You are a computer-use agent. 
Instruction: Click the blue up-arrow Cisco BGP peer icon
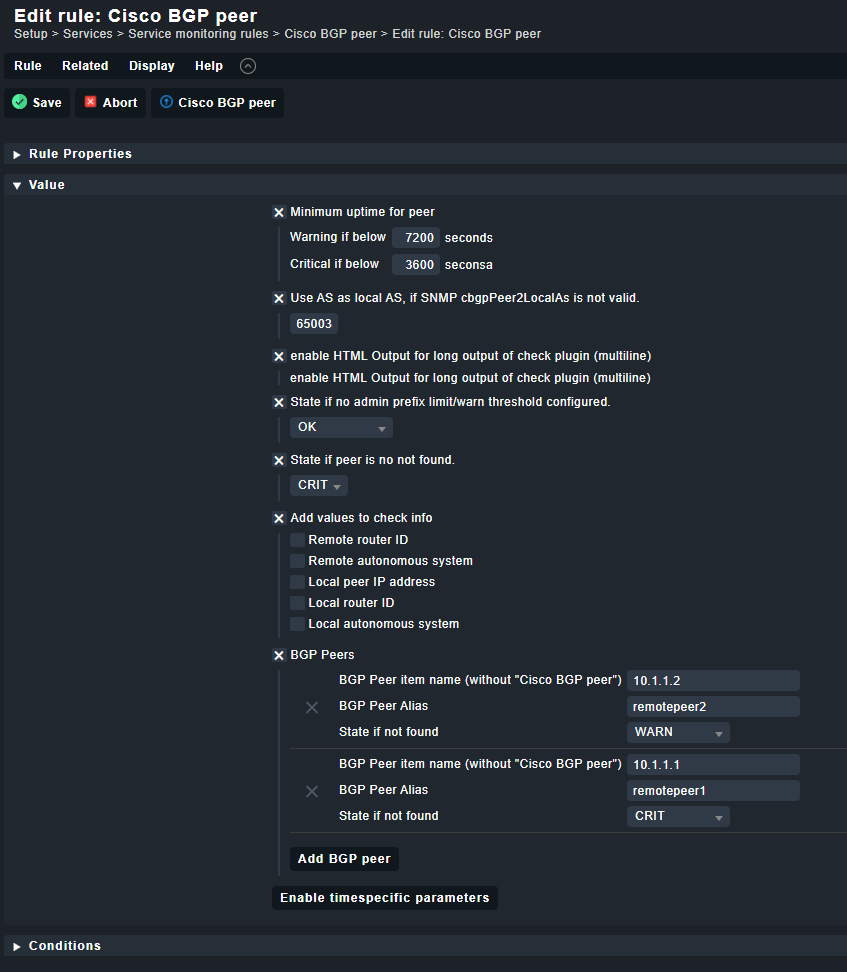pyautogui.click(x=166, y=102)
